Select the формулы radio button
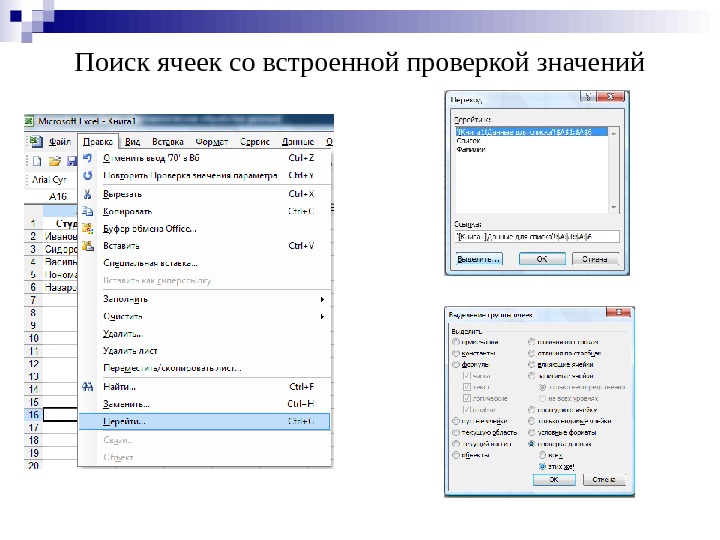720x540 pixels. [456, 365]
